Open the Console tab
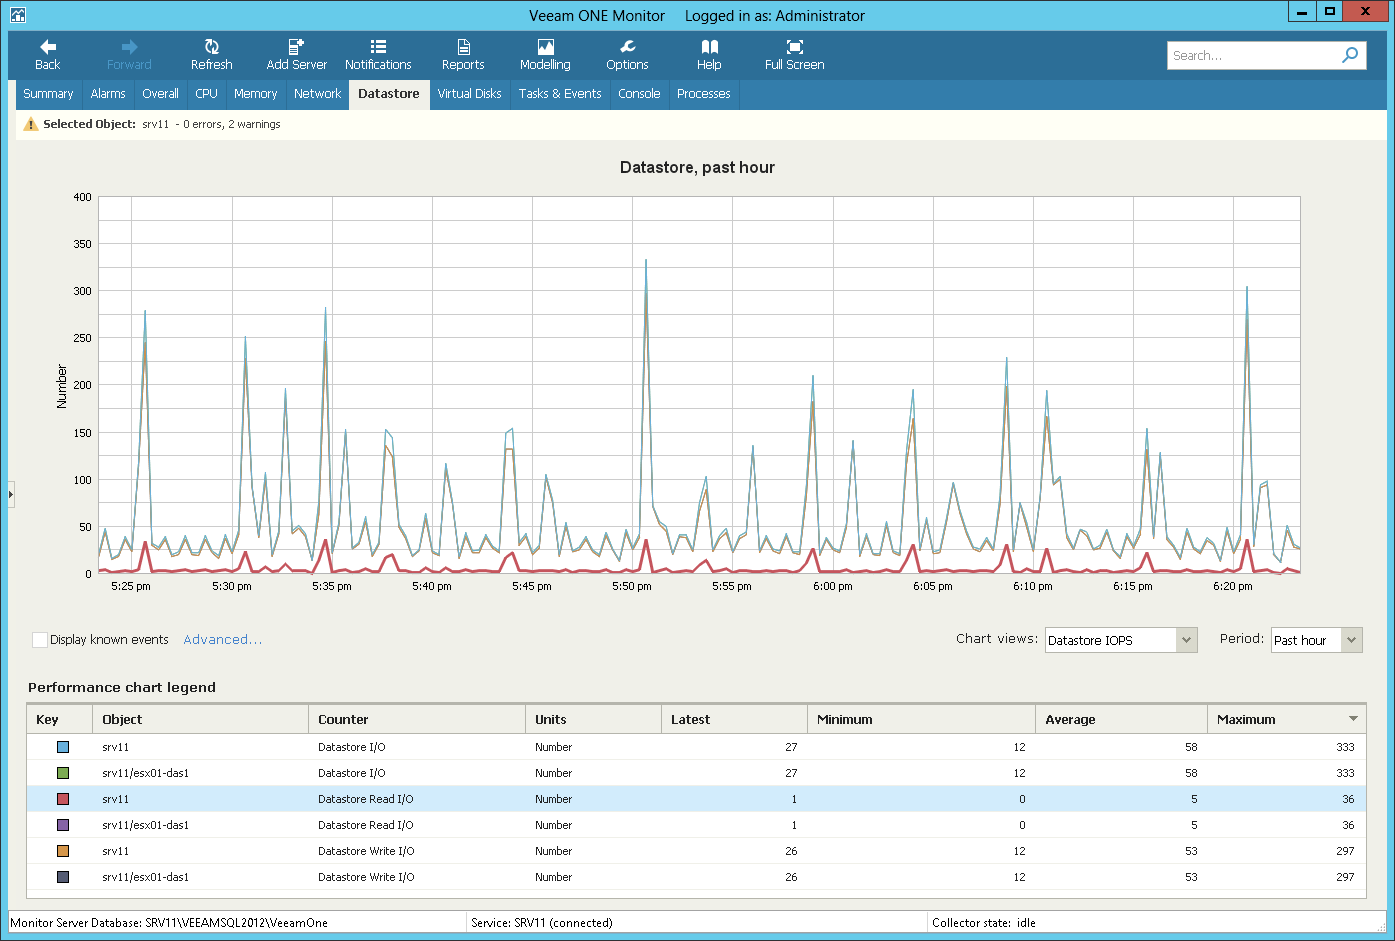The width and height of the screenshot is (1395, 941). click(x=639, y=94)
